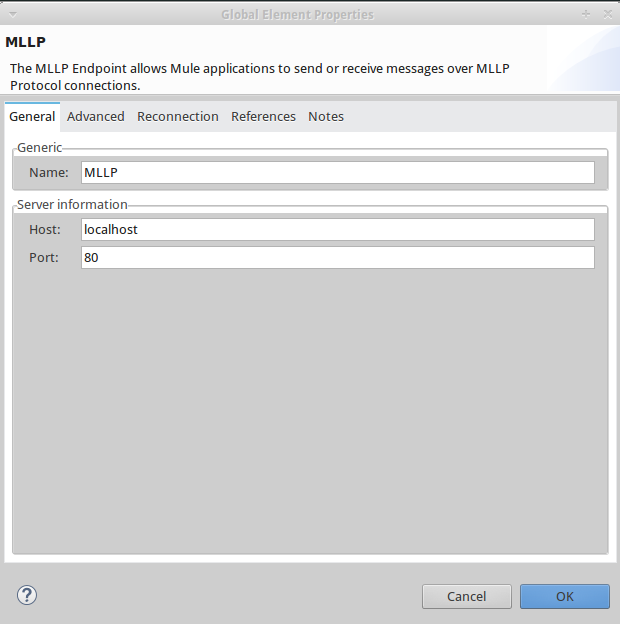Screen dimensions: 620x624
Task: Edit the Port field showing 80
Action: pos(338,257)
